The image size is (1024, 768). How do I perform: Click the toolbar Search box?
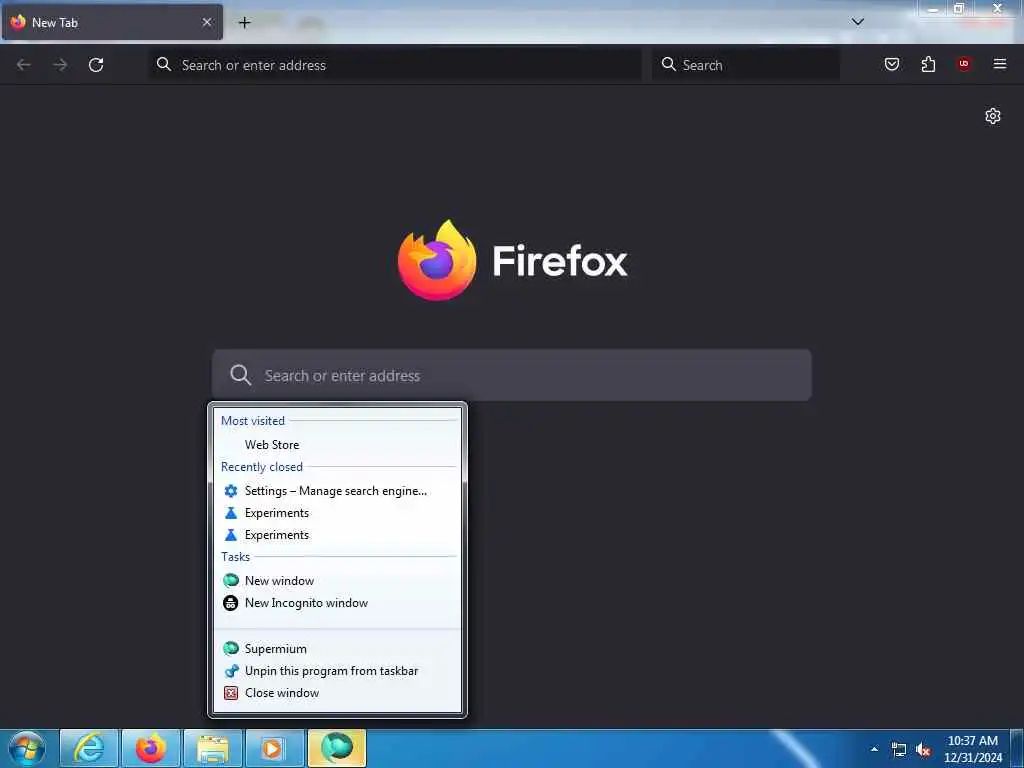[746, 65]
